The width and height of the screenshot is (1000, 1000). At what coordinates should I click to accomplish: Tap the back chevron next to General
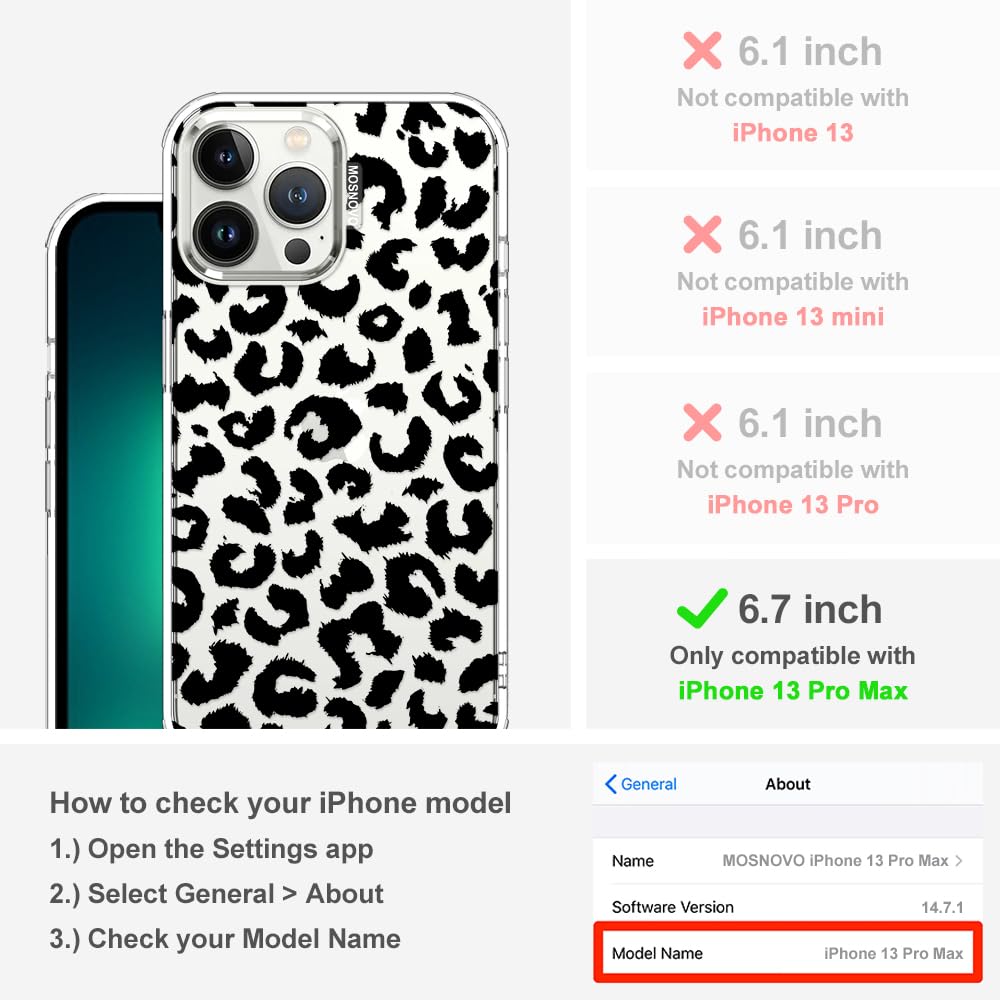coord(610,784)
